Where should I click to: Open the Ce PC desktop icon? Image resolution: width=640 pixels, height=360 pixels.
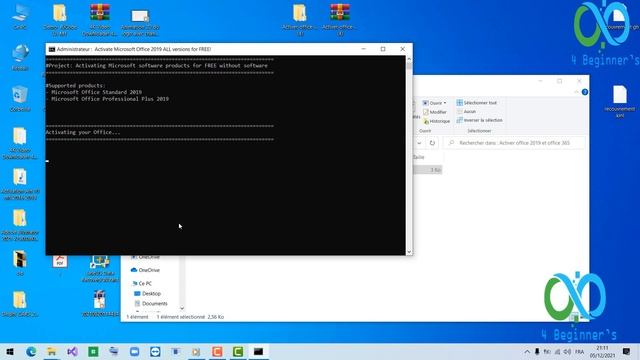pos(20,16)
